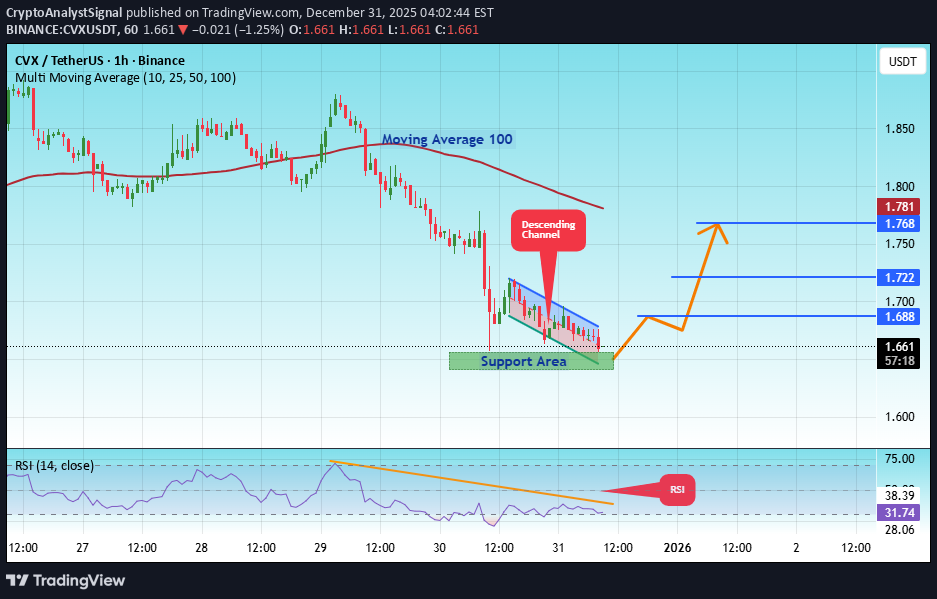The width and height of the screenshot is (937, 599).
Task: Click the red Descending Channel callout
Action: [547, 230]
